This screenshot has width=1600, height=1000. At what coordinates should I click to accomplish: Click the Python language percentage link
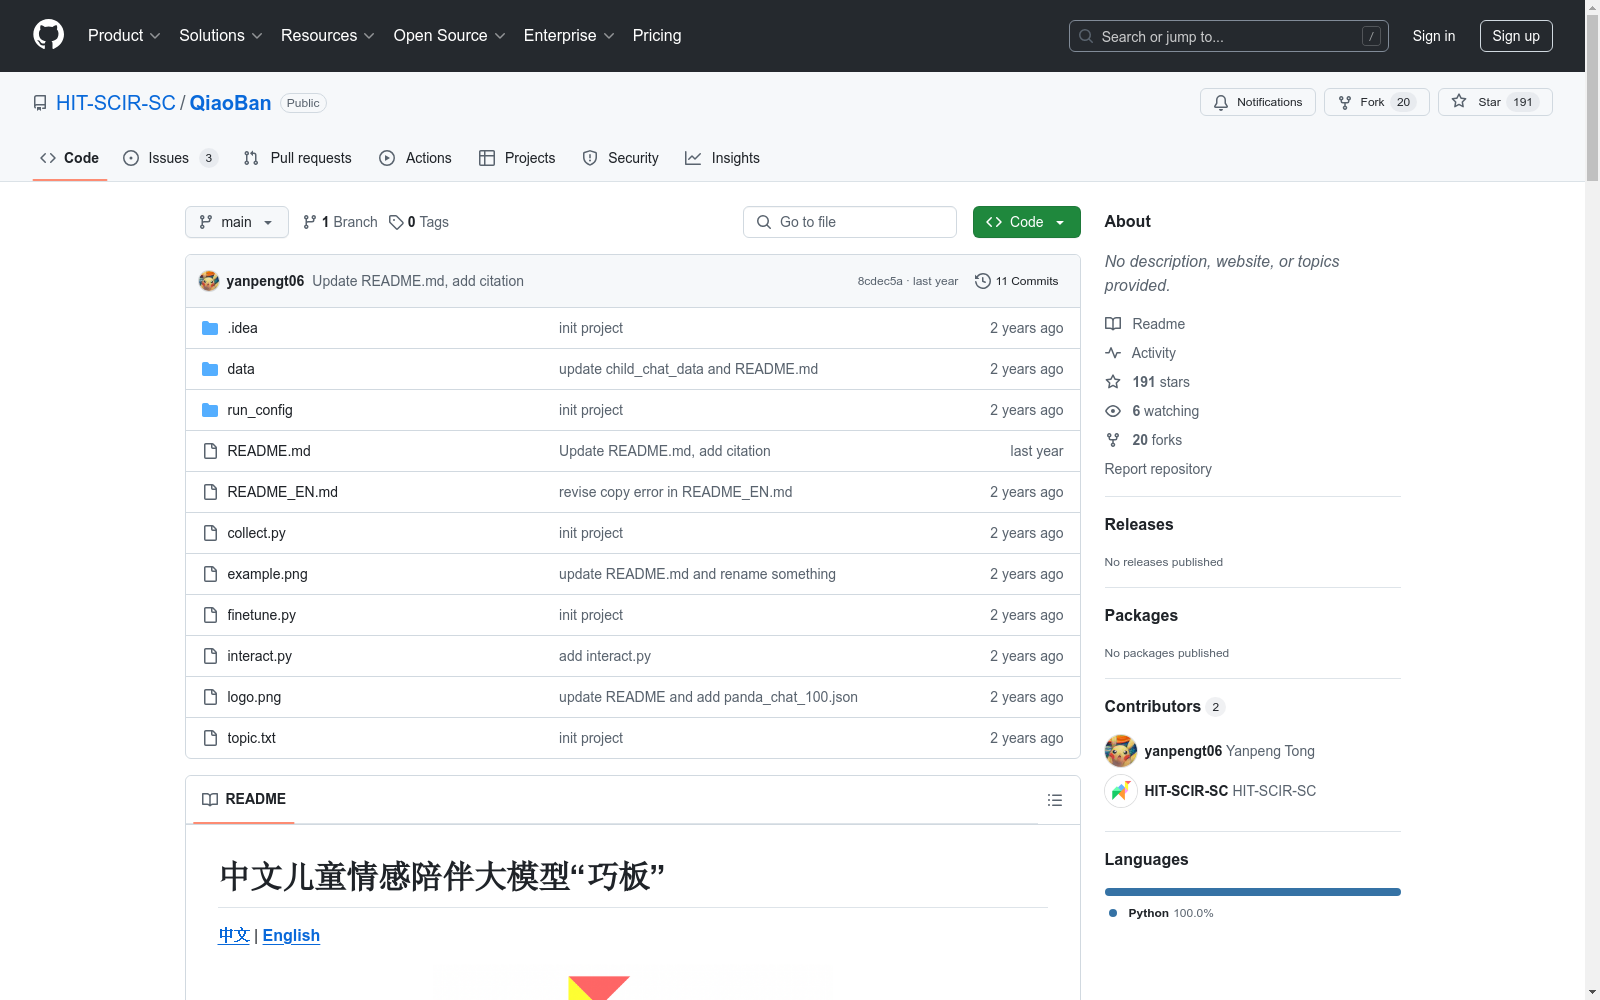tap(1161, 913)
